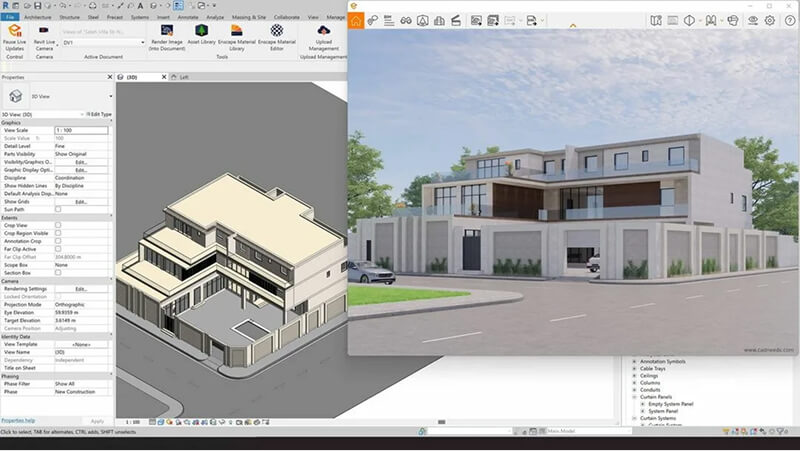
Task: Select the Detail Level 'Fine' value
Action: point(81,146)
